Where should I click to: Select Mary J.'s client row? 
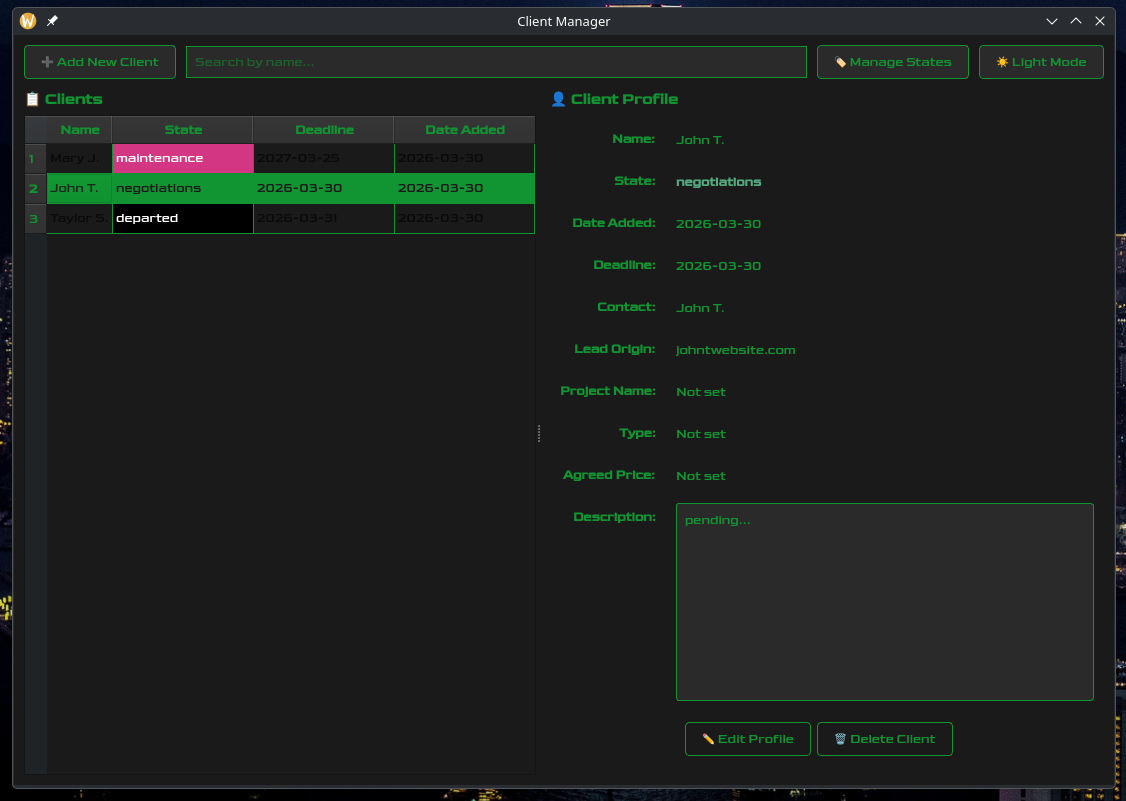tap(78, 158)
